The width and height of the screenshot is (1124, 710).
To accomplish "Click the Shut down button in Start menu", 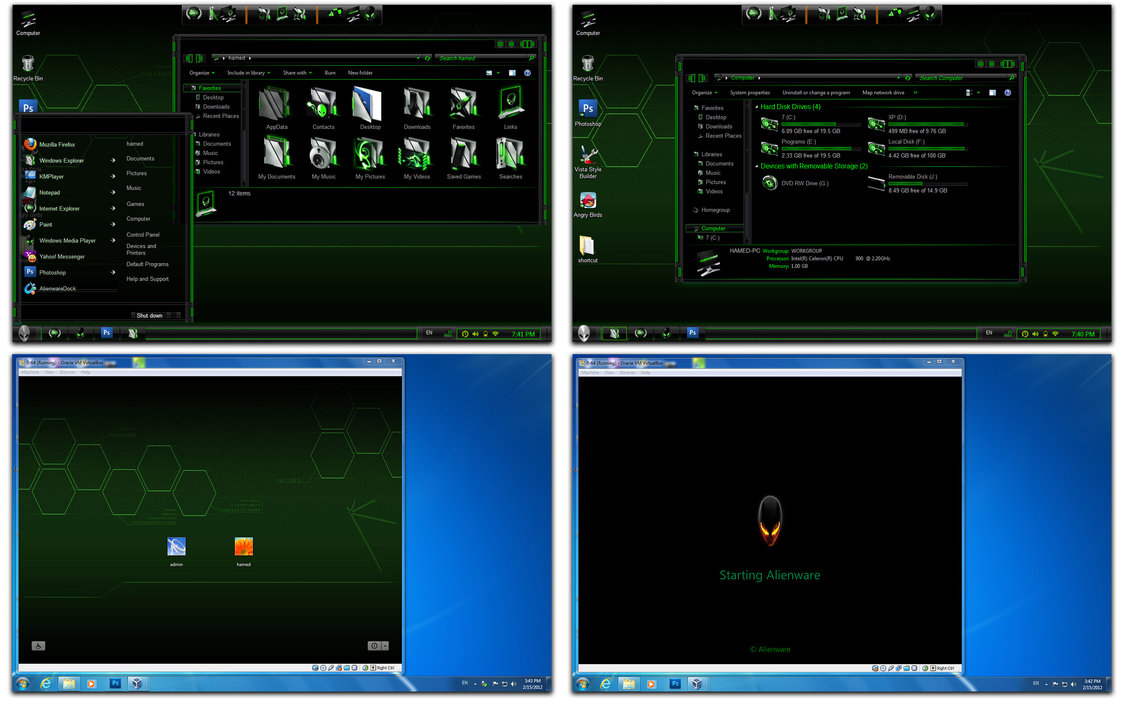I will pos(149,316).
